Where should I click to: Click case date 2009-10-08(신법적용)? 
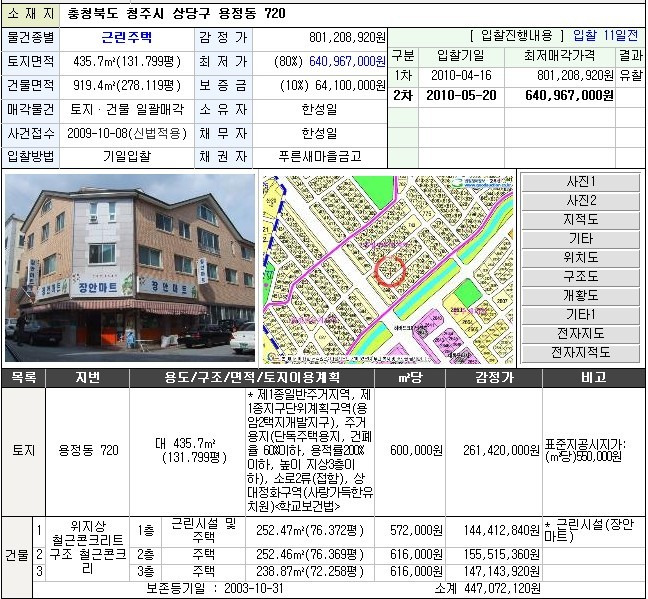coord(127,134)
